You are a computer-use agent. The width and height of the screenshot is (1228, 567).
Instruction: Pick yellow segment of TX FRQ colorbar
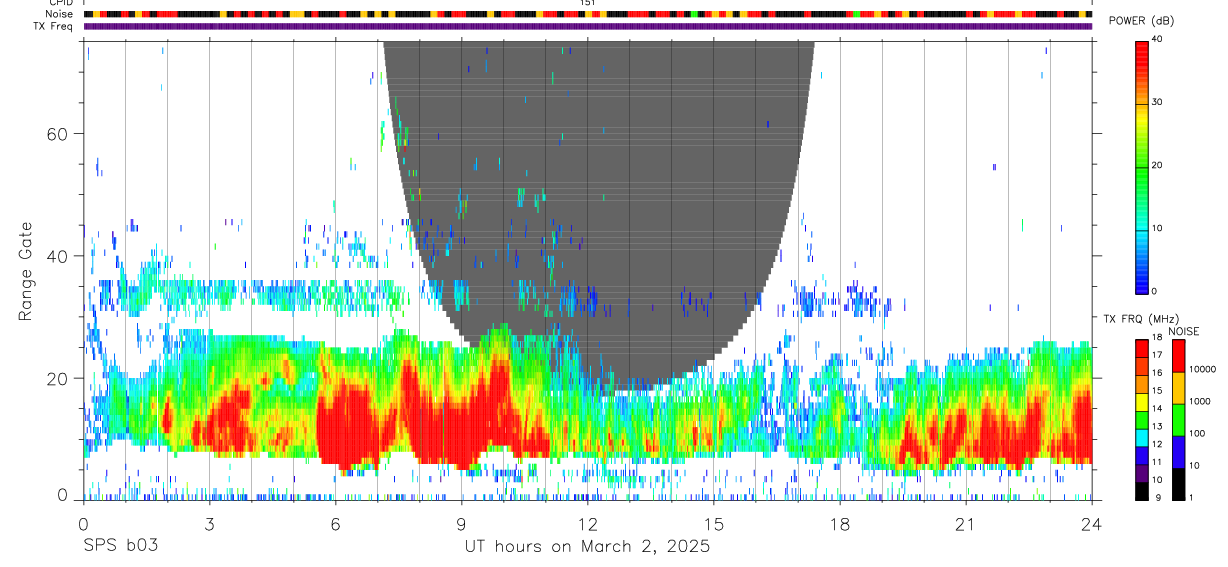(1142, 400)
